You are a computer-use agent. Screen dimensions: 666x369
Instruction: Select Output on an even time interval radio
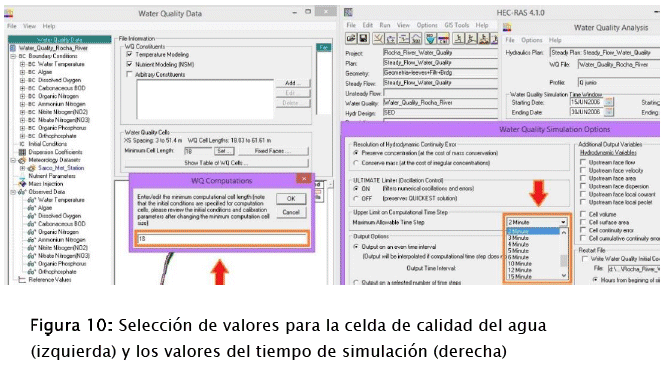(x=356, y=246)
